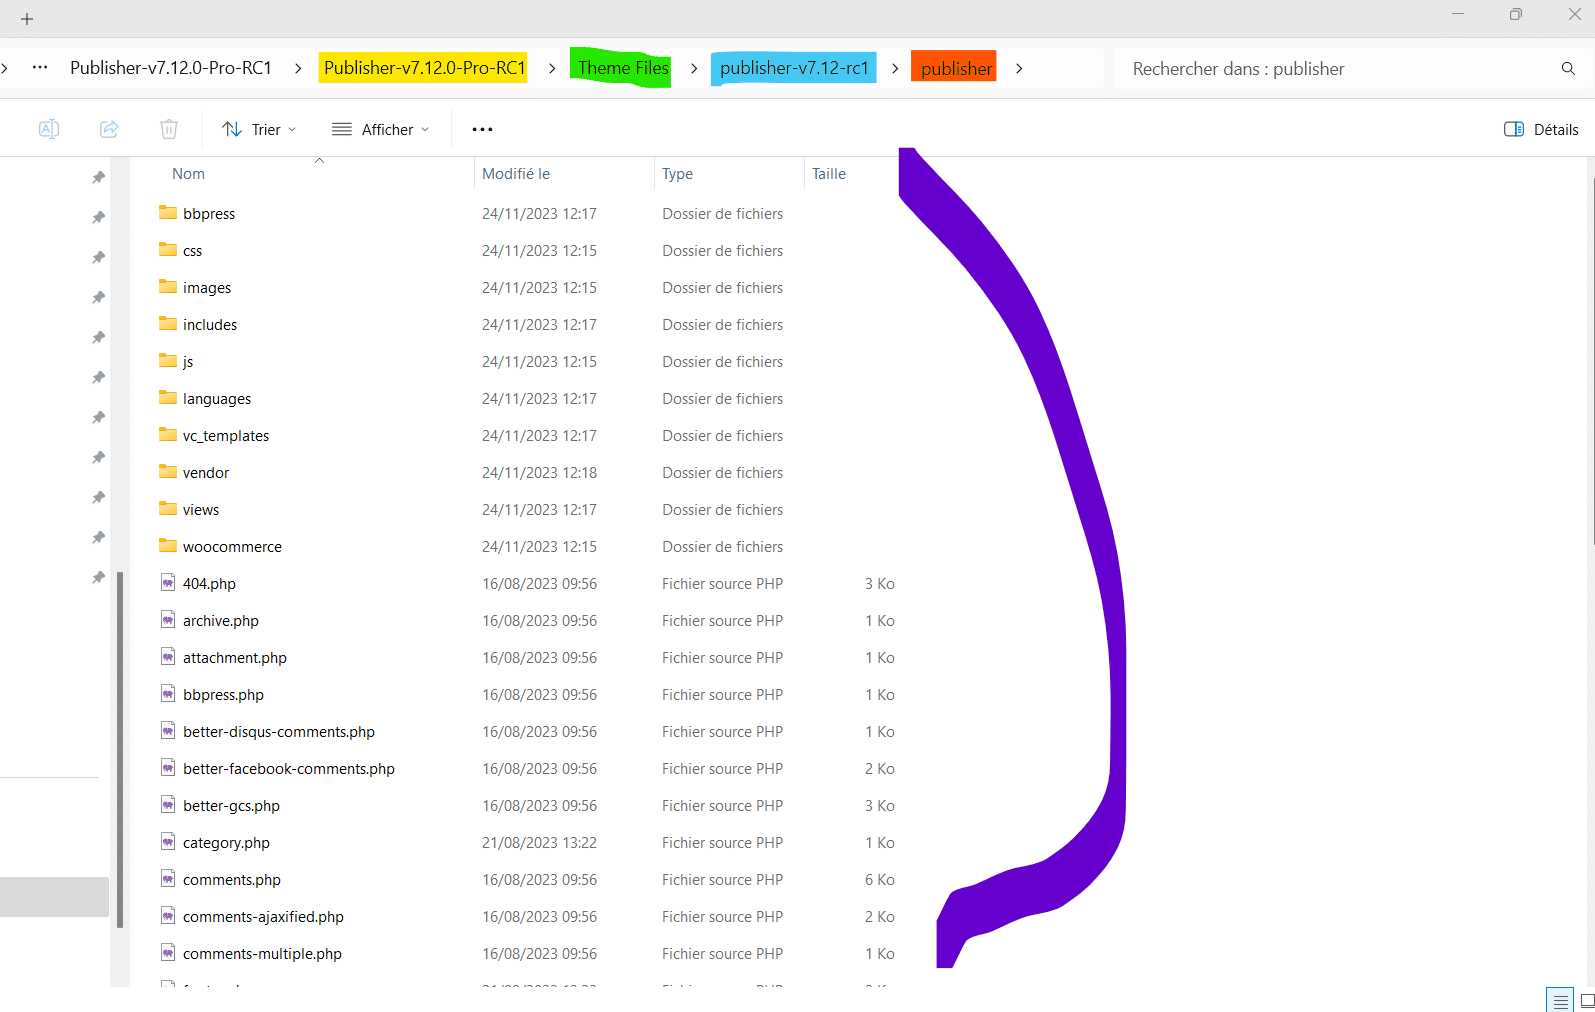Sort by the Modifié le column header
The image size is (1595, 1012).
click(x=516, y=174)
